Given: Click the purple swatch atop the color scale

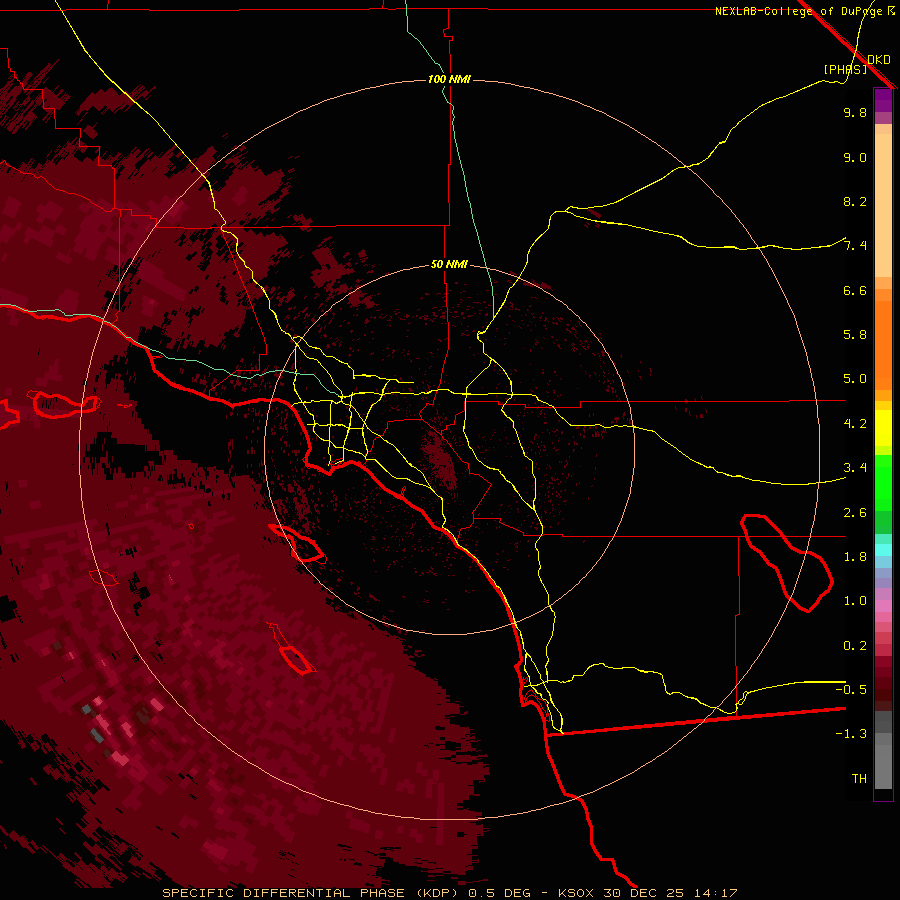Looking at the screenshot, I should tap(883, 100).
